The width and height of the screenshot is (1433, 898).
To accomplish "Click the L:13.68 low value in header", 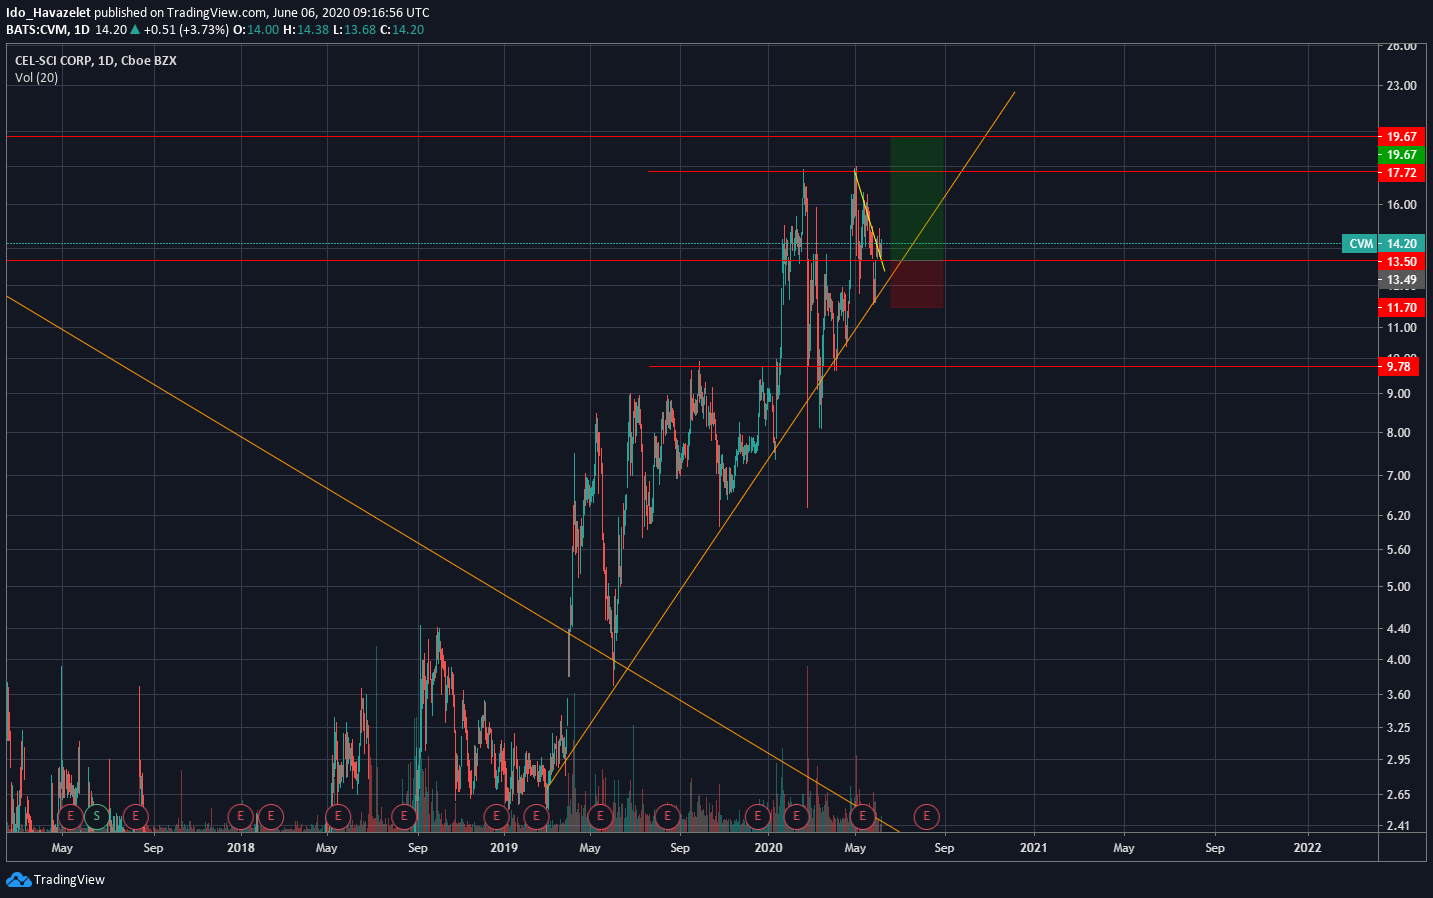I will [354, 30].
